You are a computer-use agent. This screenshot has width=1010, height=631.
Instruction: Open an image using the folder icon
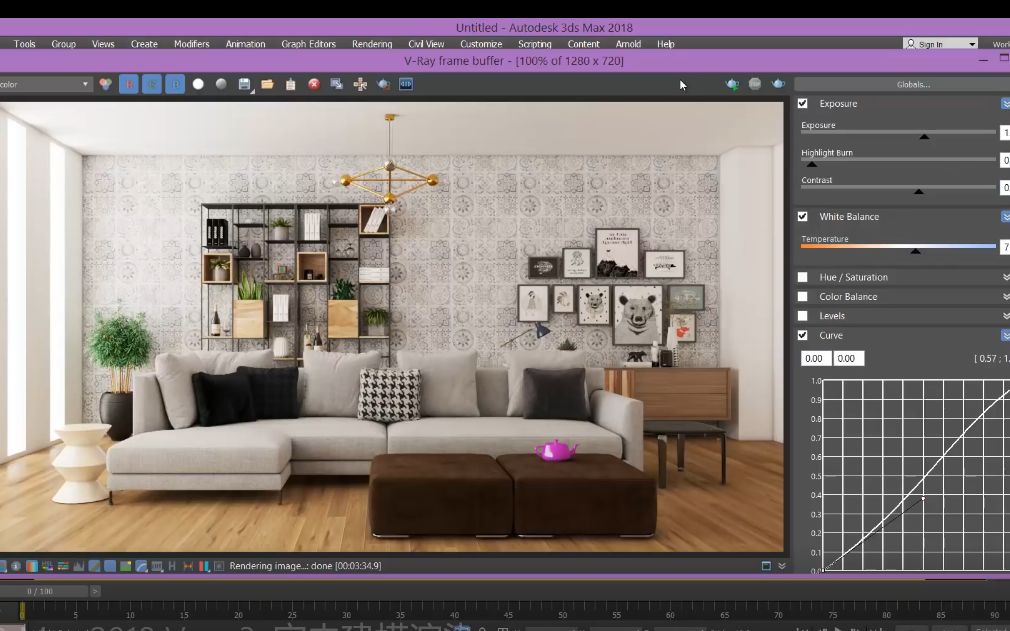click(266, 84)
